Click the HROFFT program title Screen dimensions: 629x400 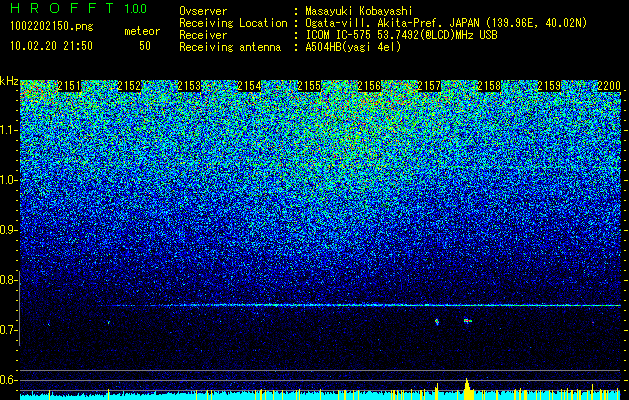point(62,8)
